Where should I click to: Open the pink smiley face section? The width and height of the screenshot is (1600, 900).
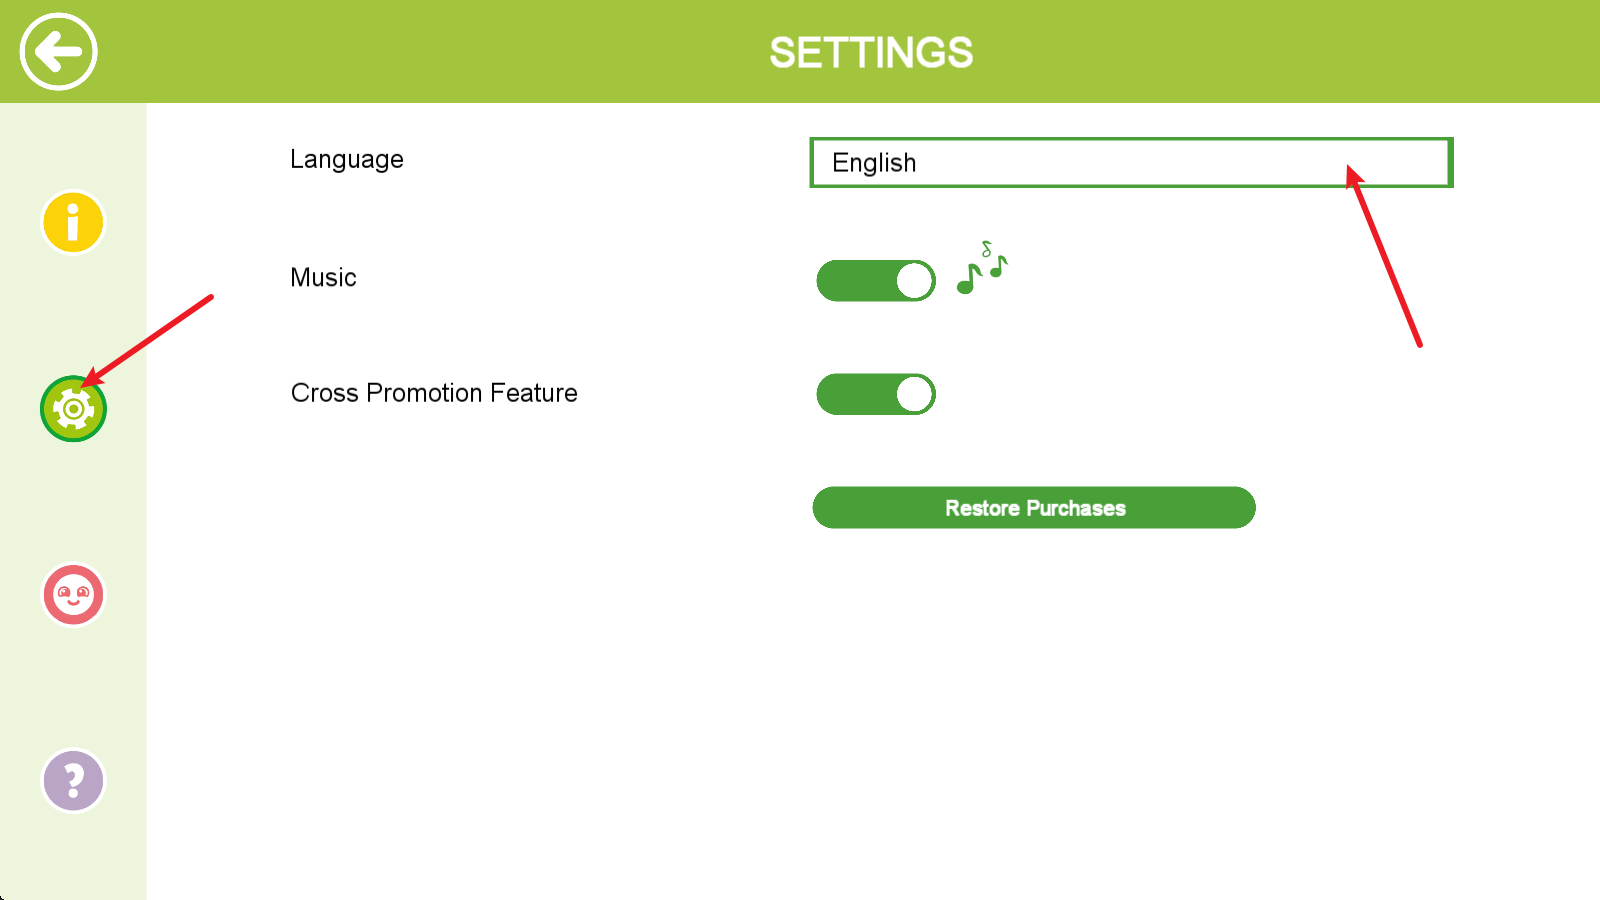click(73, 595)
